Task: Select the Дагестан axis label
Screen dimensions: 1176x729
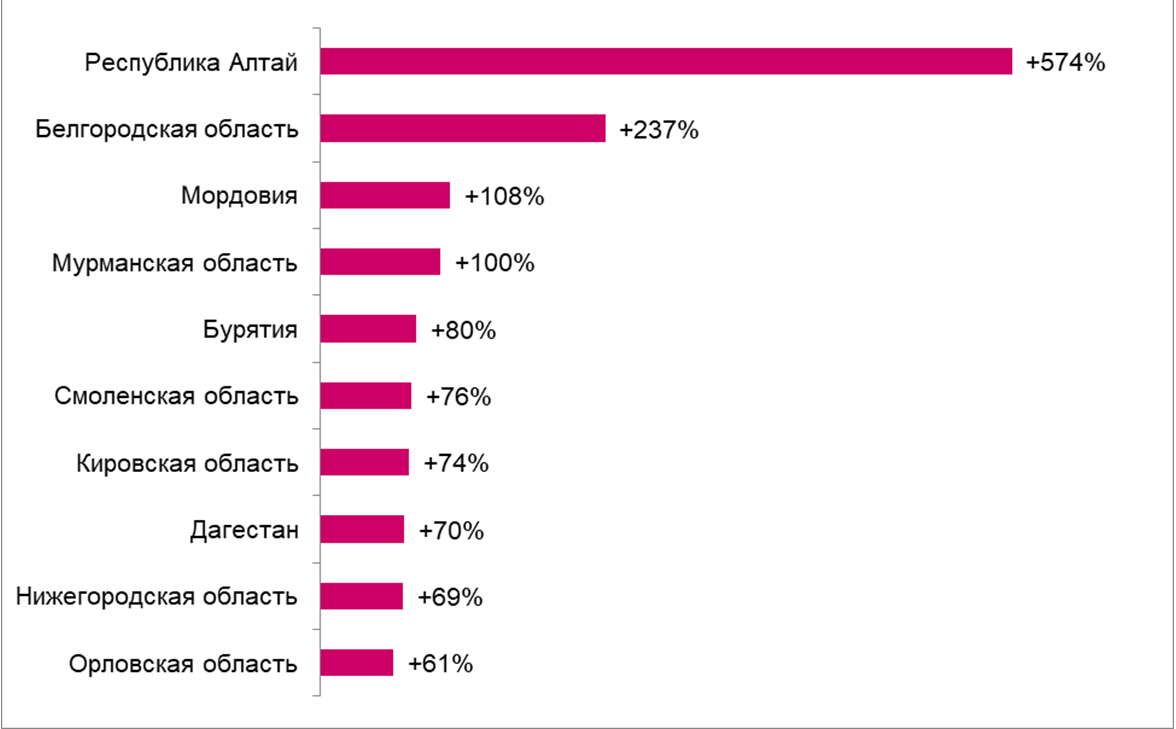Action: click(244, 530)
